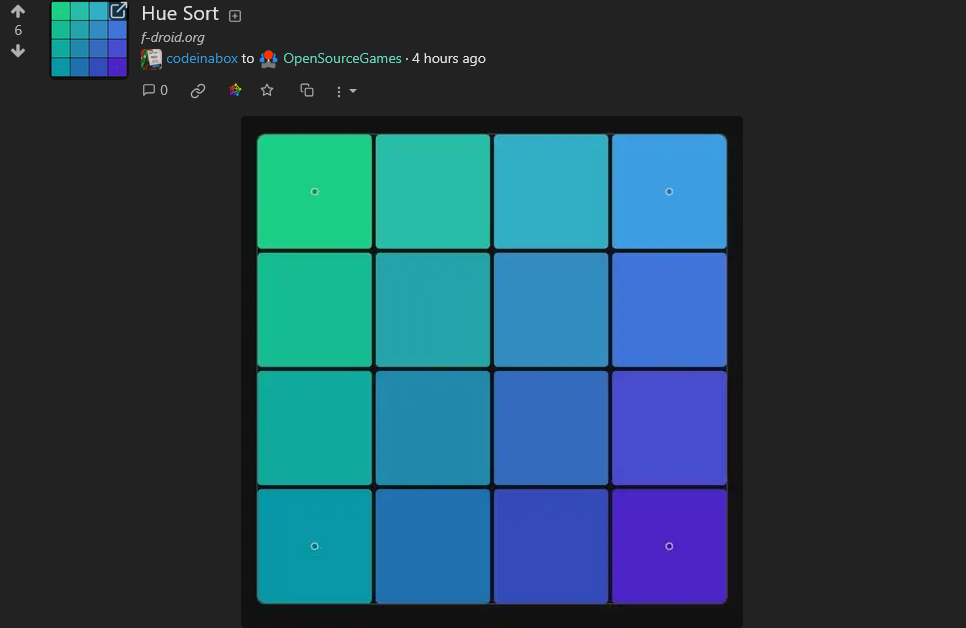Copy the post permalink chain icon
966x628 pixels.
coord(198,91)
